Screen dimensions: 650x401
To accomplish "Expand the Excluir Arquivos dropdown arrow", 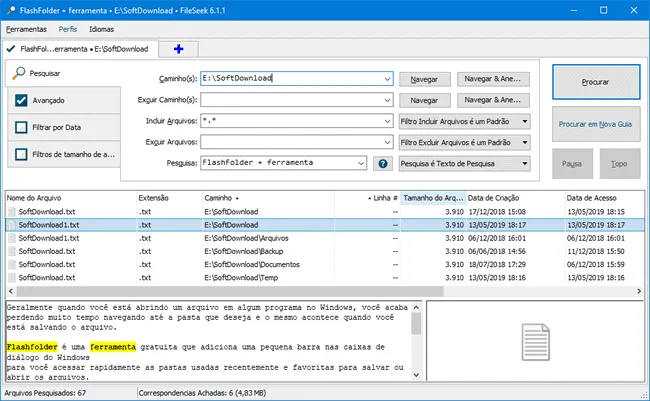I will [x=387, y=142].
